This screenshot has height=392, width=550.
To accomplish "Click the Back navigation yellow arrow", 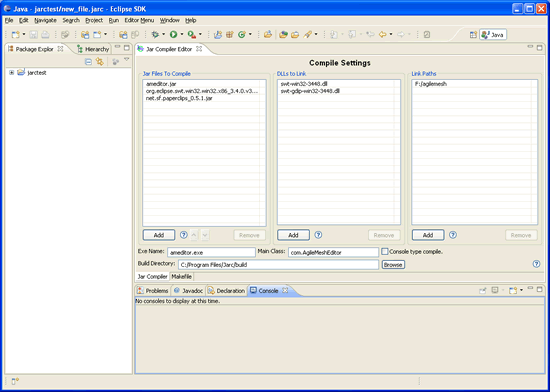I will coord(383,34).
